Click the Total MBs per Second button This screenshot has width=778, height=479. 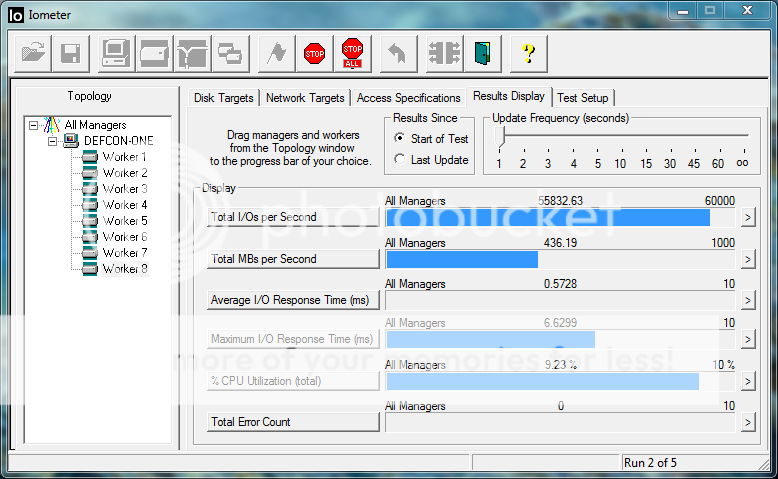pos(293,259)
